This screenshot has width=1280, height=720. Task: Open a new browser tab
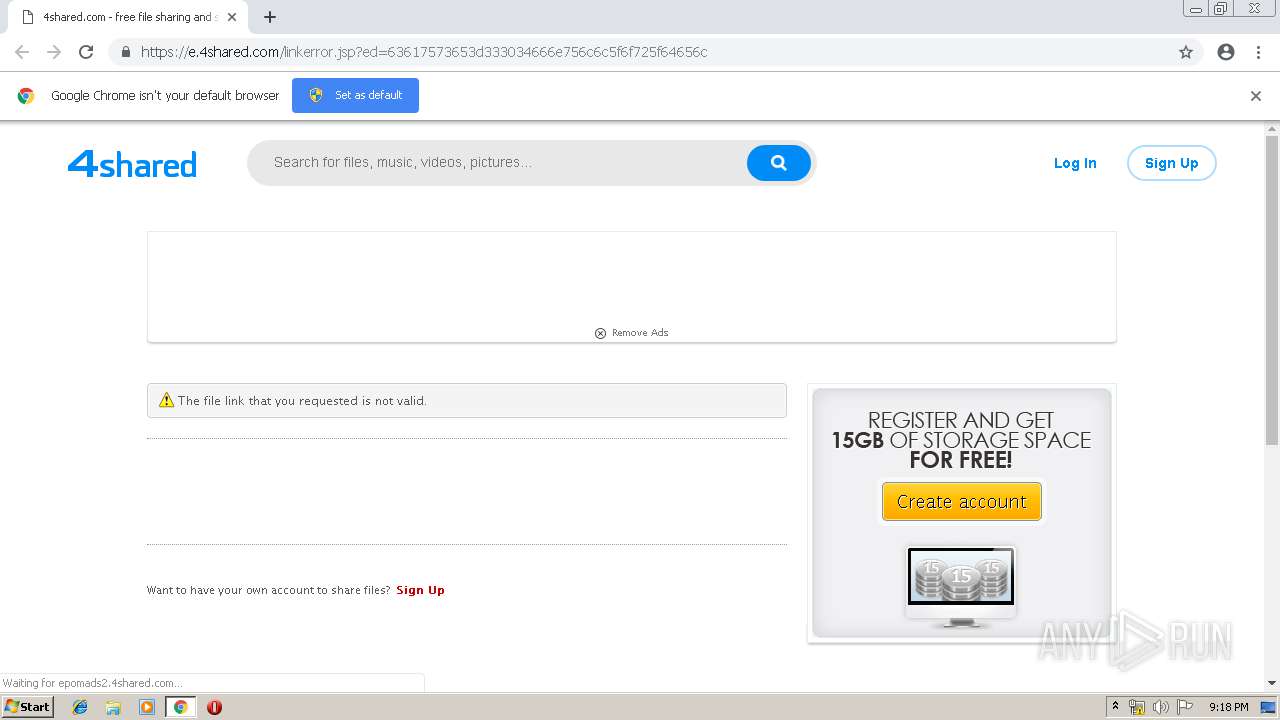[270, 17]
